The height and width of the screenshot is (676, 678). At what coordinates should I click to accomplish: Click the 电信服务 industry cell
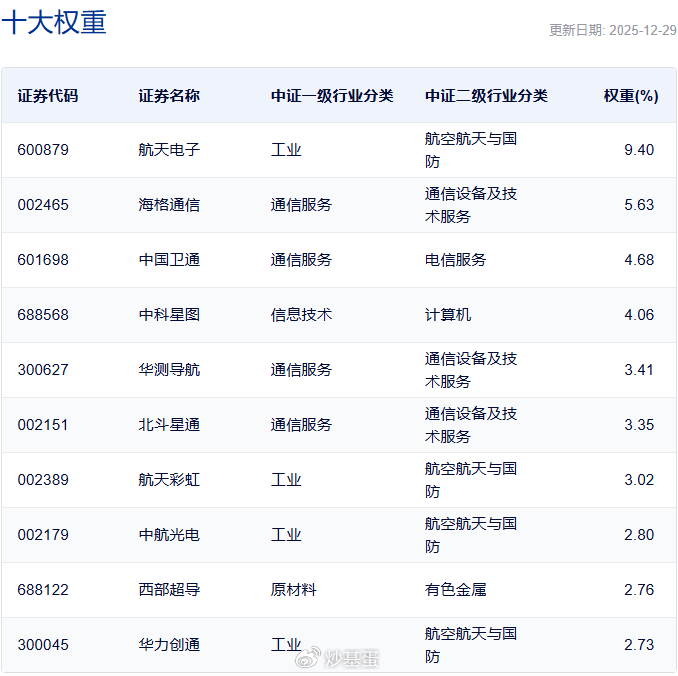pos(455,260)
